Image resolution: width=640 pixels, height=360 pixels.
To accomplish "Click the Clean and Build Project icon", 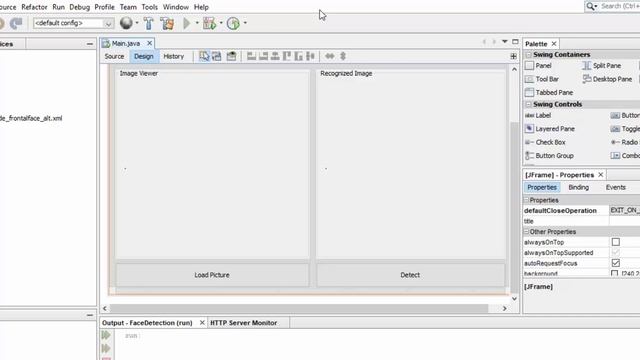I will point(167,23).
